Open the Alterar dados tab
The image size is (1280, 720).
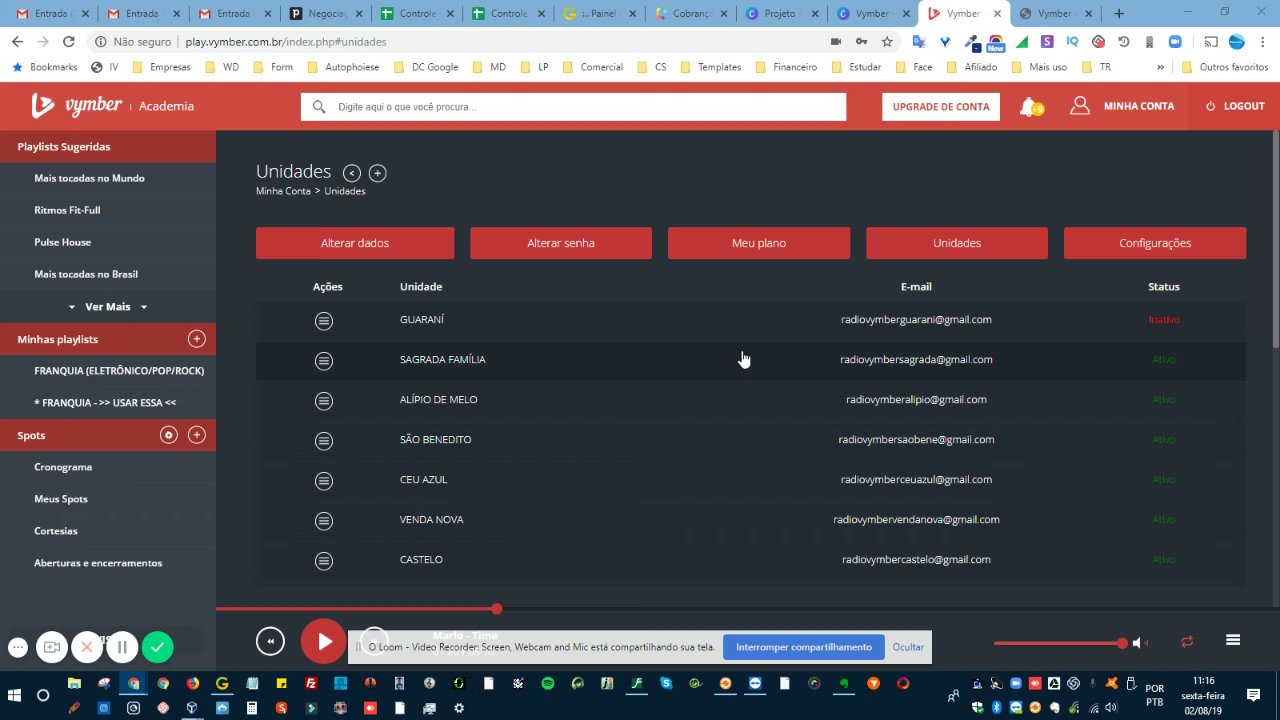355,243
